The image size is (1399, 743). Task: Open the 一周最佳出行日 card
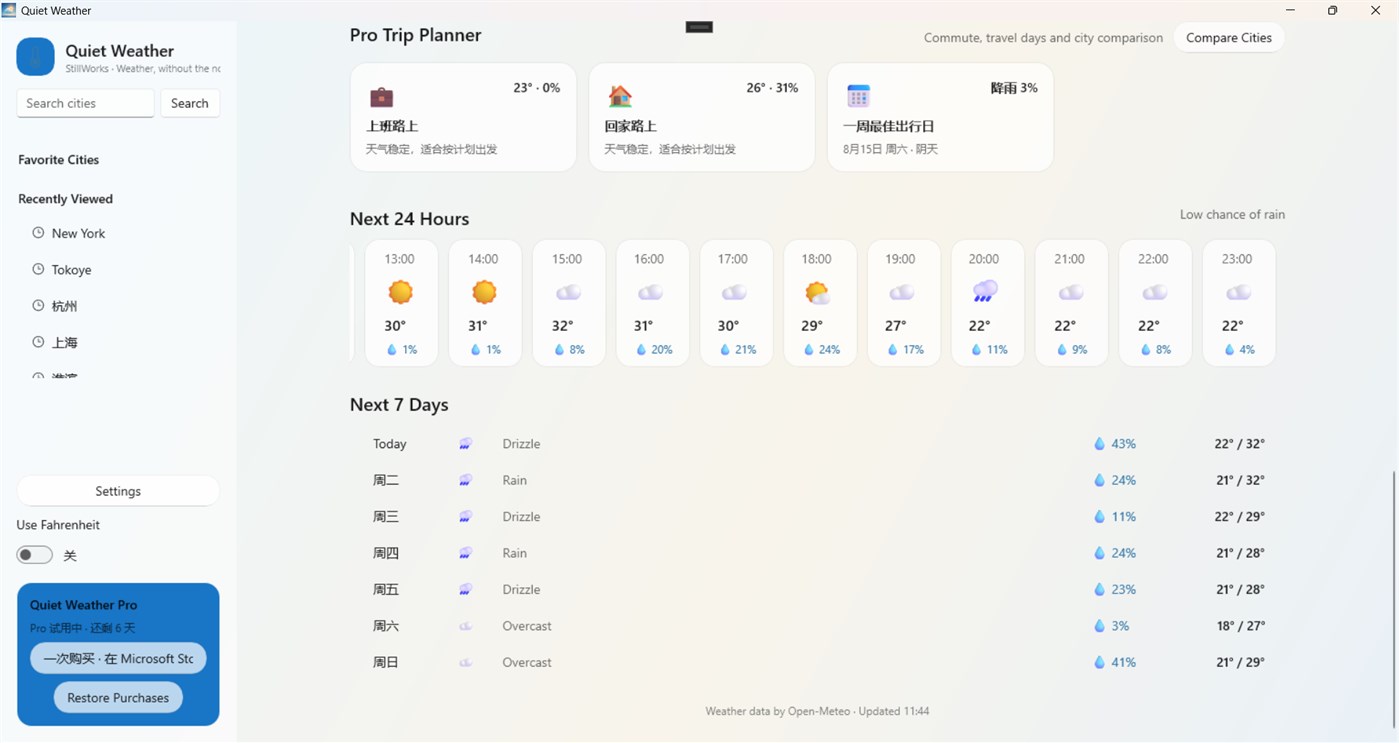coord(940,117)
